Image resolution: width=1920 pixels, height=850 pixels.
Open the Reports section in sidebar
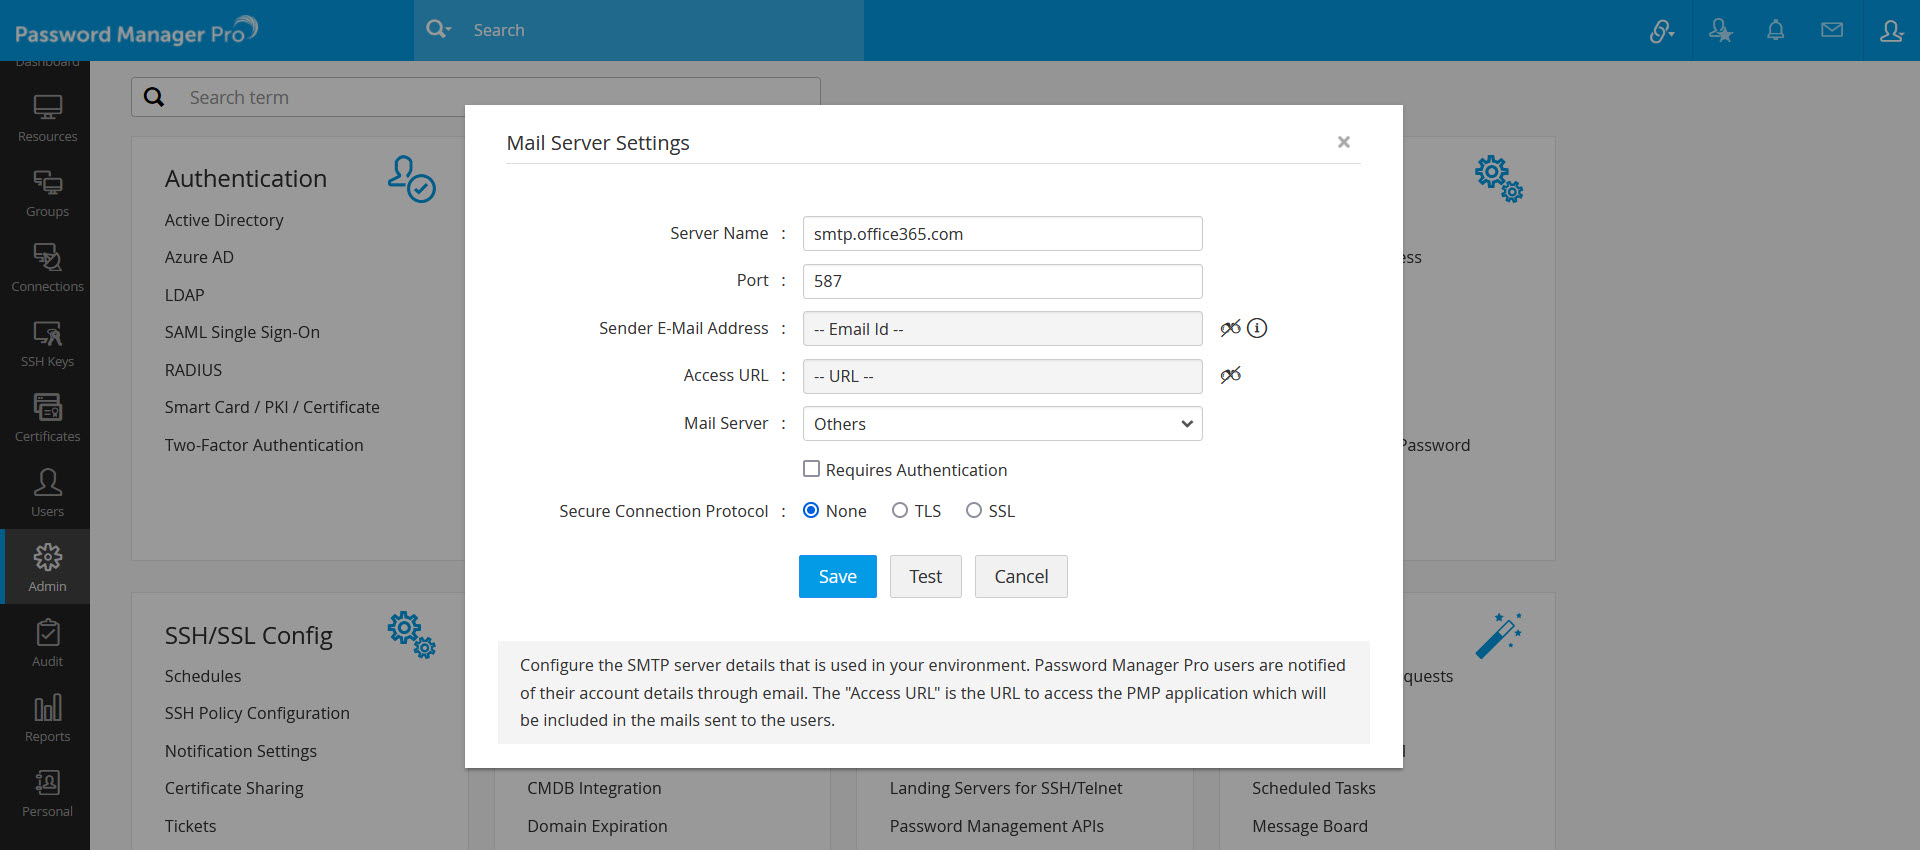point(47,718)
